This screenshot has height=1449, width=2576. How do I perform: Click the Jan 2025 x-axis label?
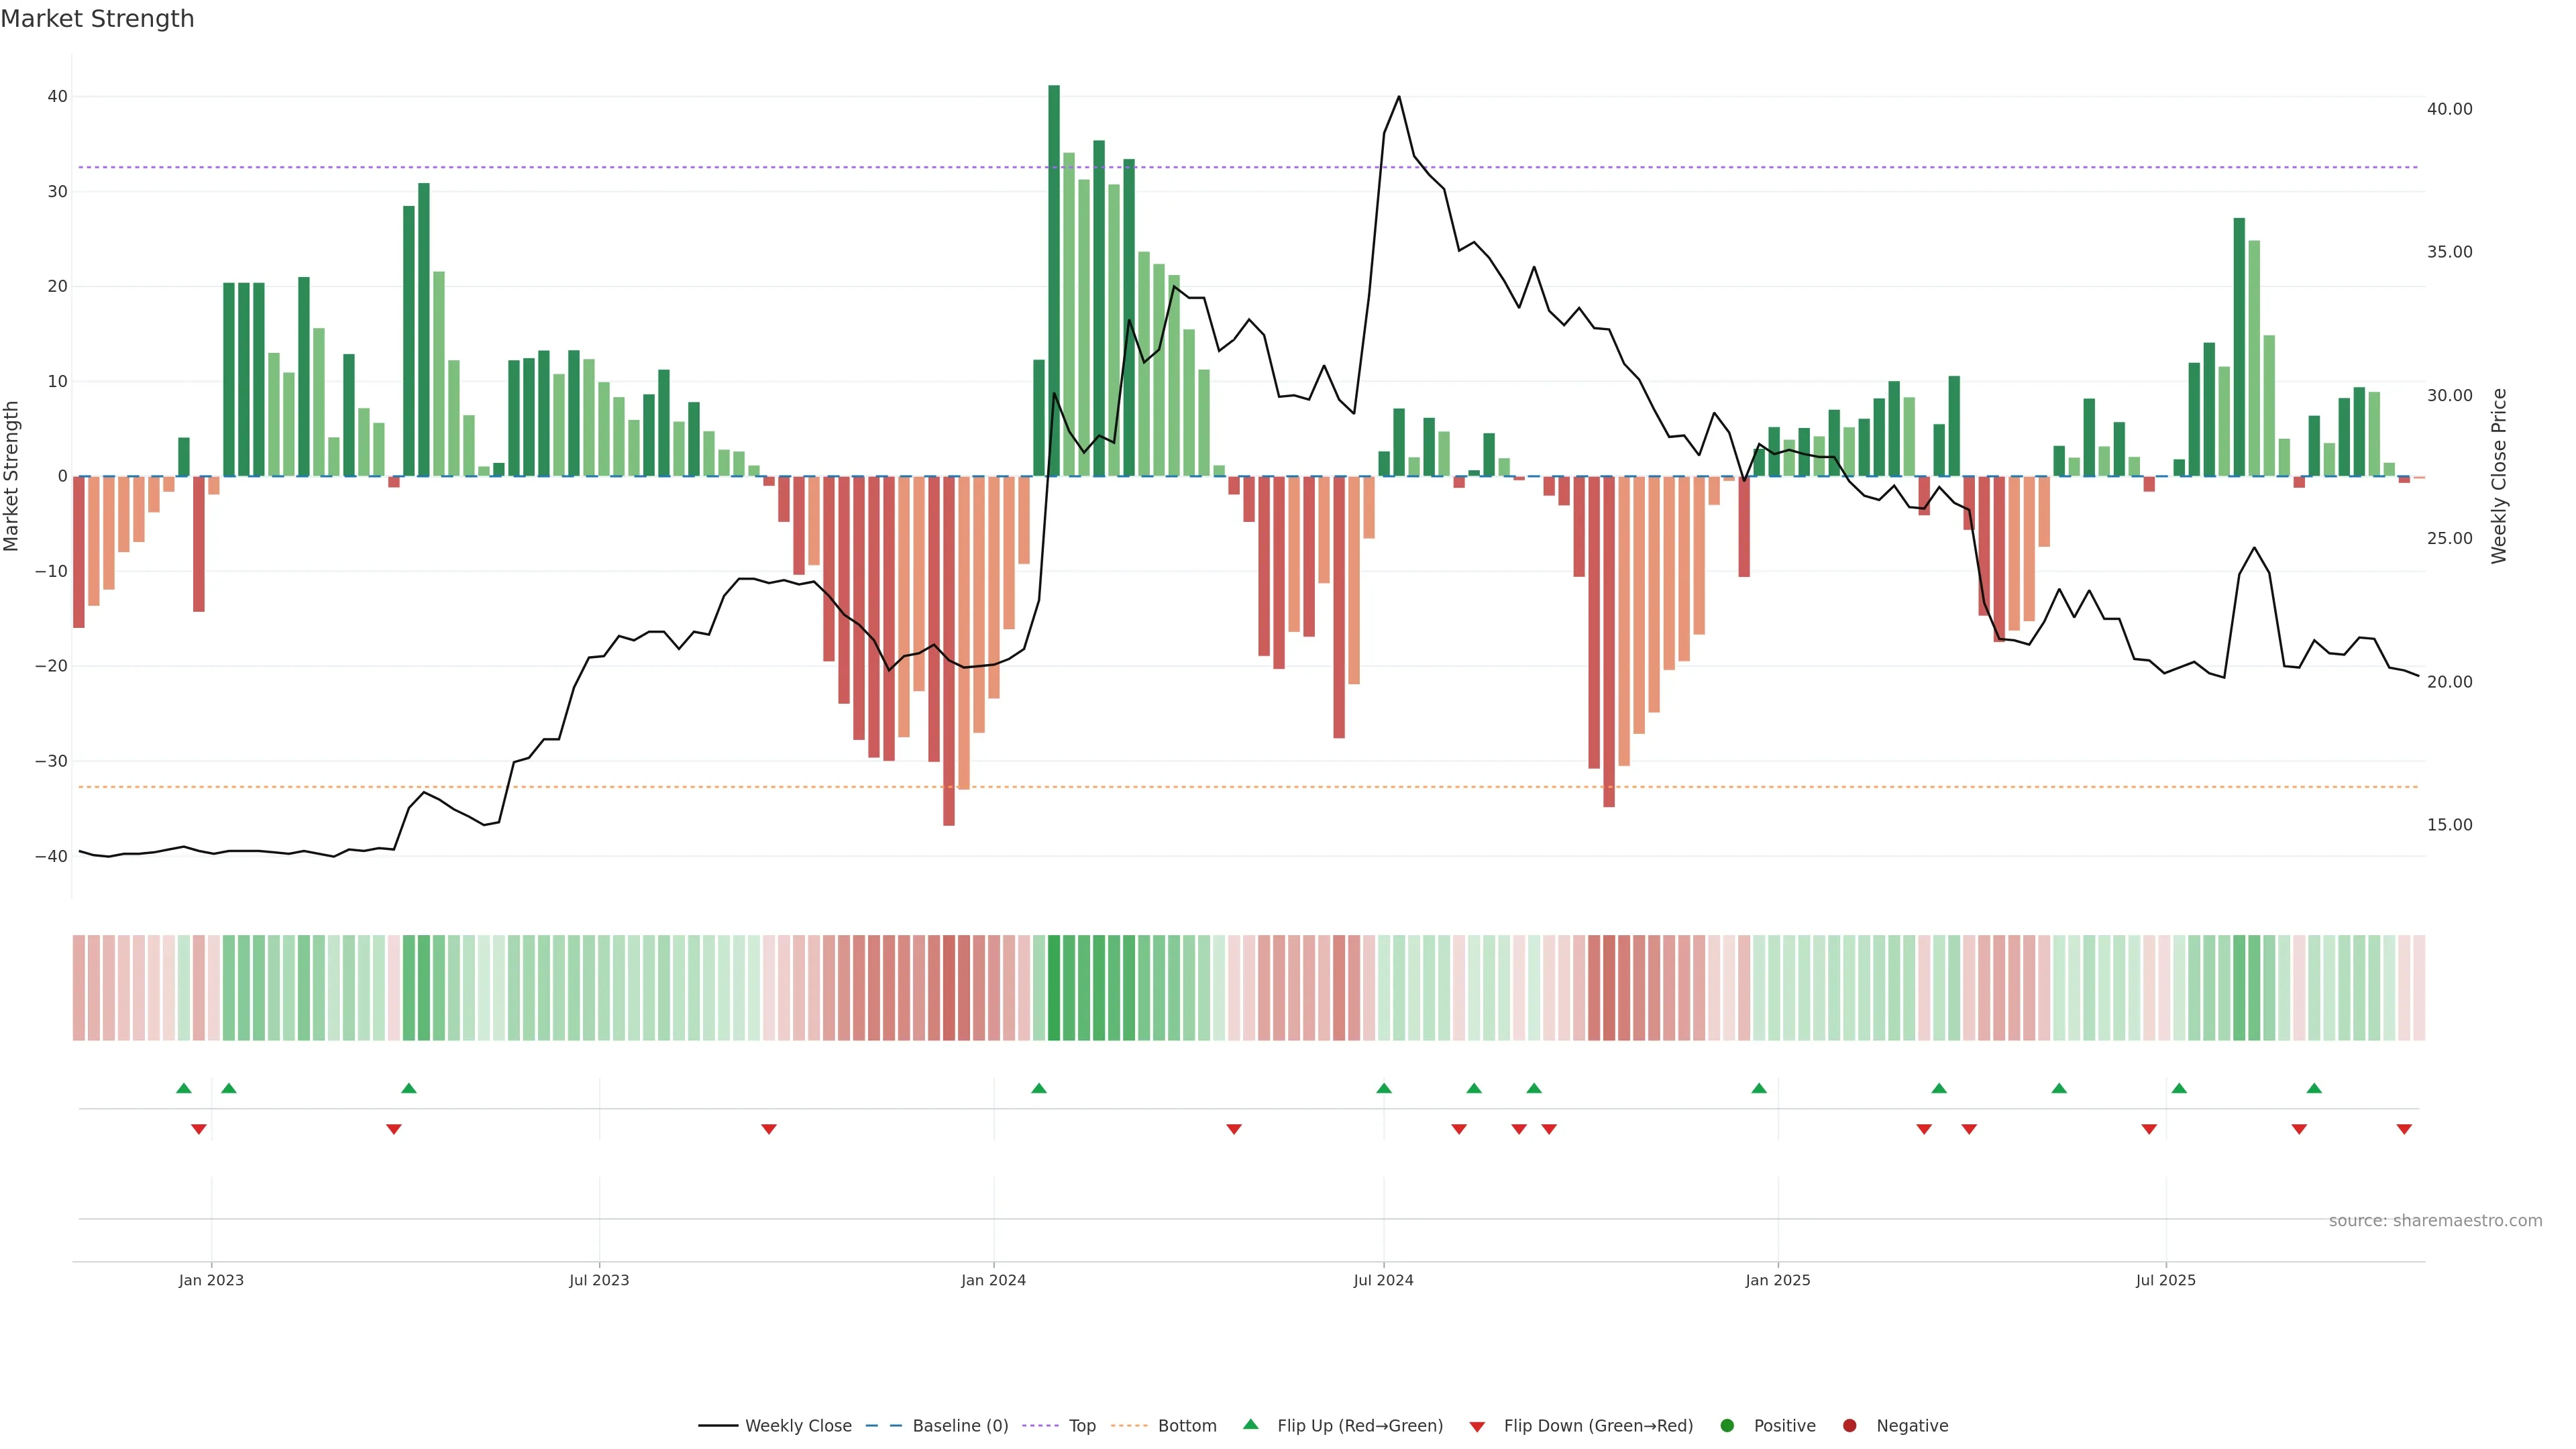1777,1280
